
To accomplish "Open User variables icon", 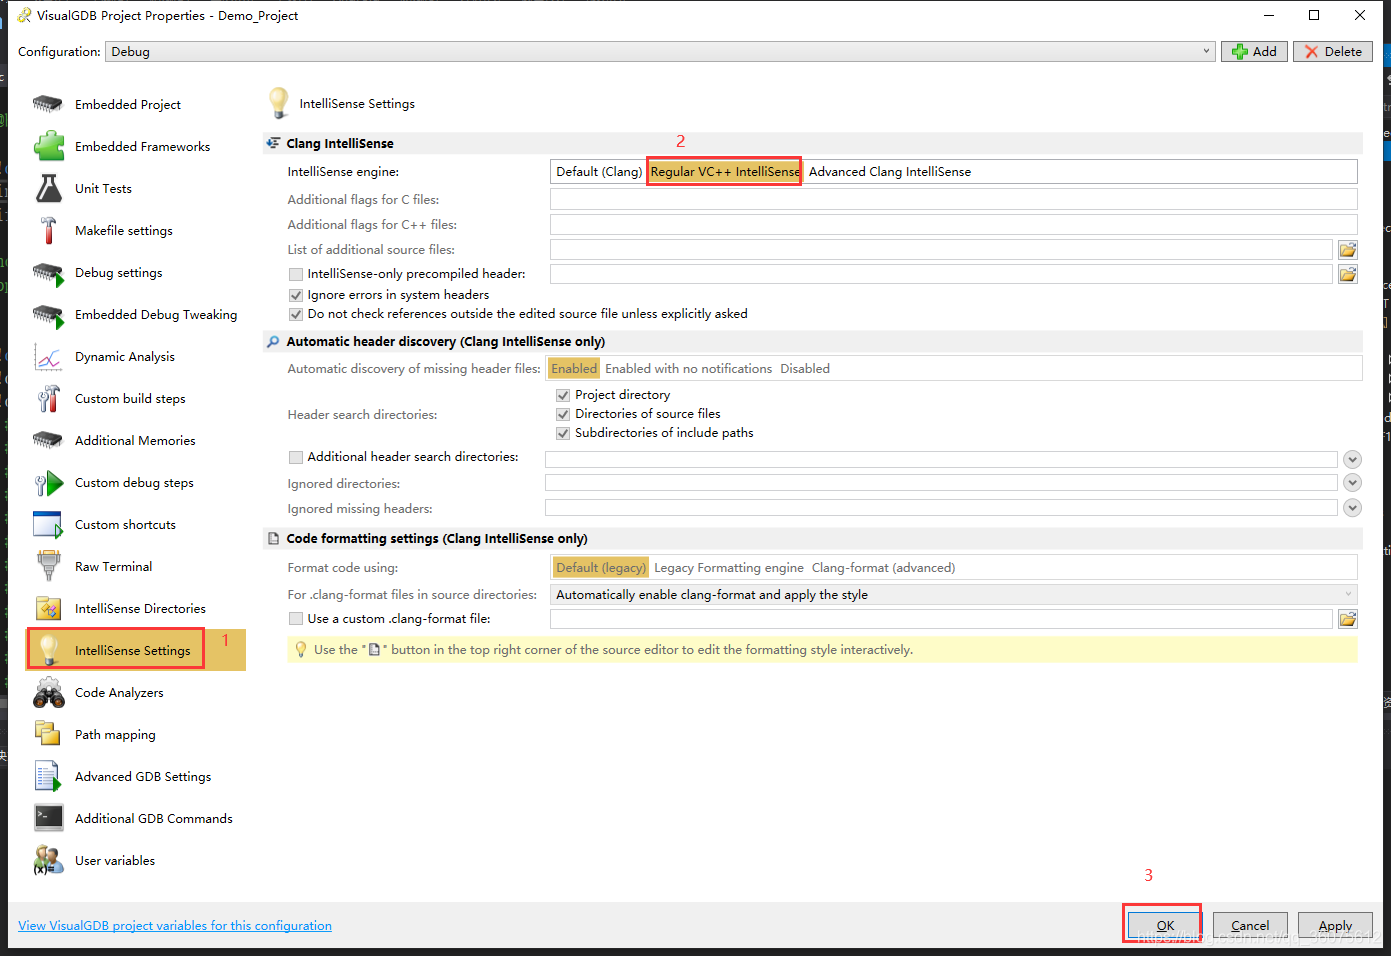I will coord(48,860).
